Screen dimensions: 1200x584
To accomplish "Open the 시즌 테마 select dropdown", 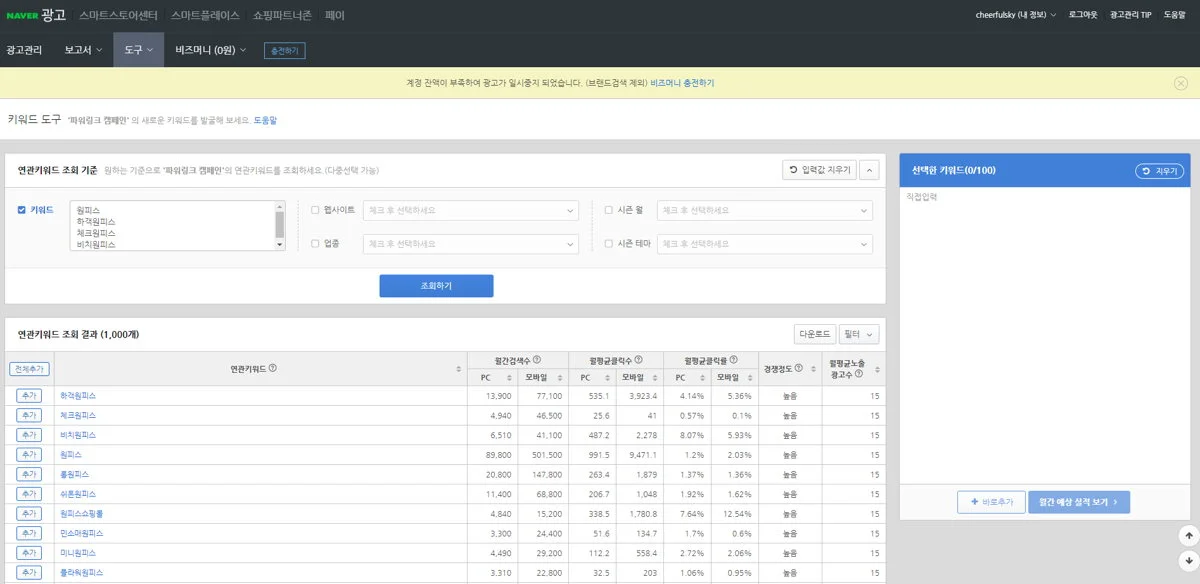I will [765, 244].
